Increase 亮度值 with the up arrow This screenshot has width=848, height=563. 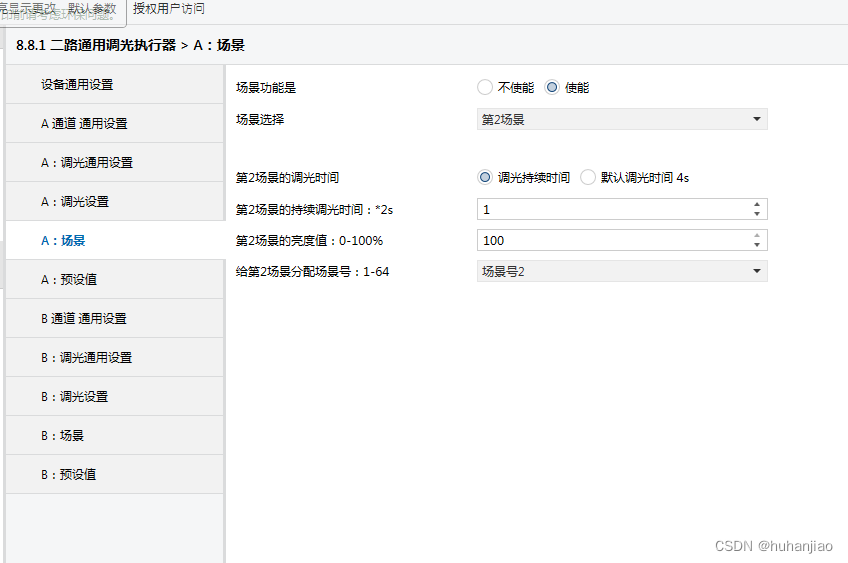(757, 236)
